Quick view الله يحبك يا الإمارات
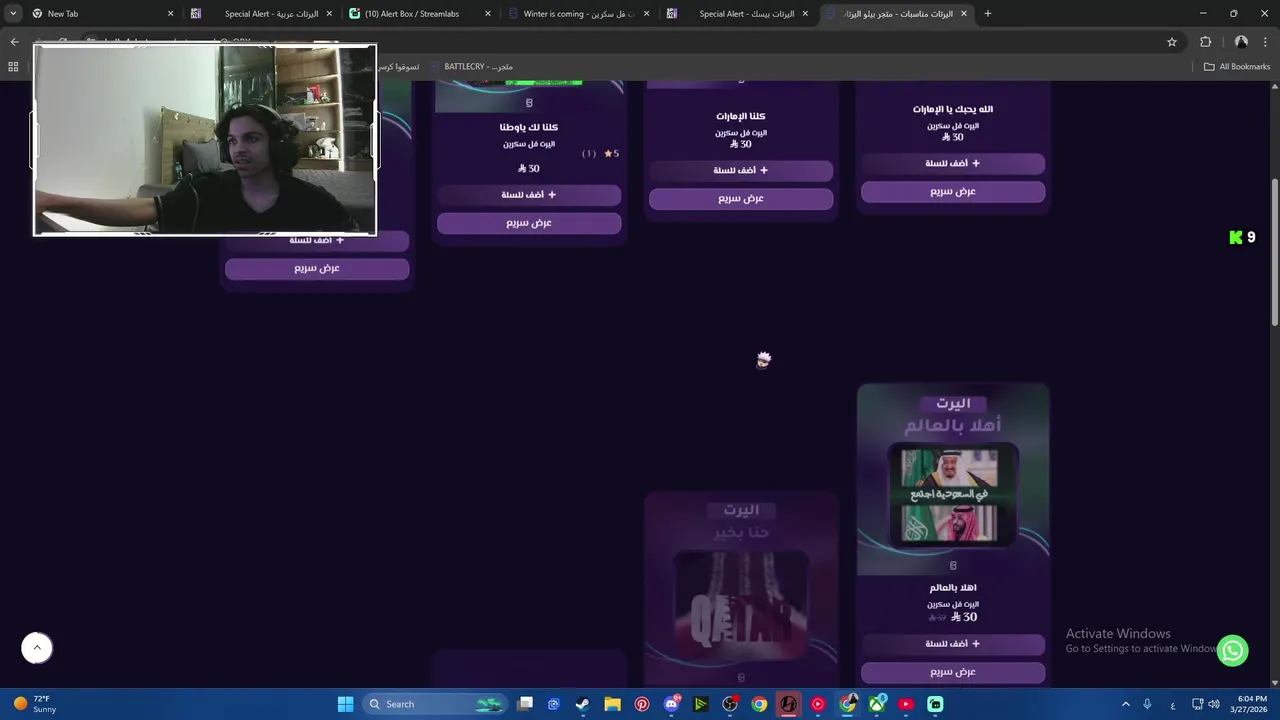This screenshot has width=1280, height=720. [953, 191]
